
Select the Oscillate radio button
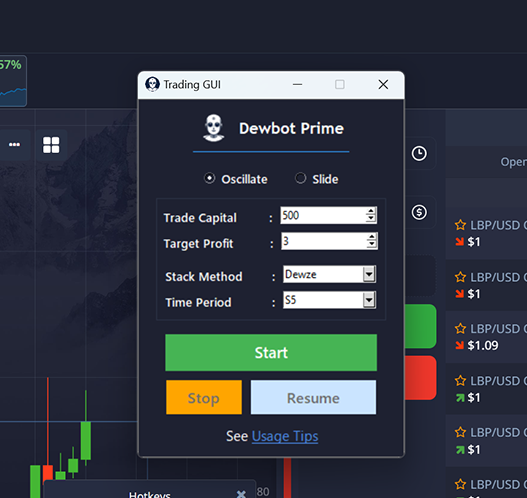pyautogui.click(x=209, y=178)
